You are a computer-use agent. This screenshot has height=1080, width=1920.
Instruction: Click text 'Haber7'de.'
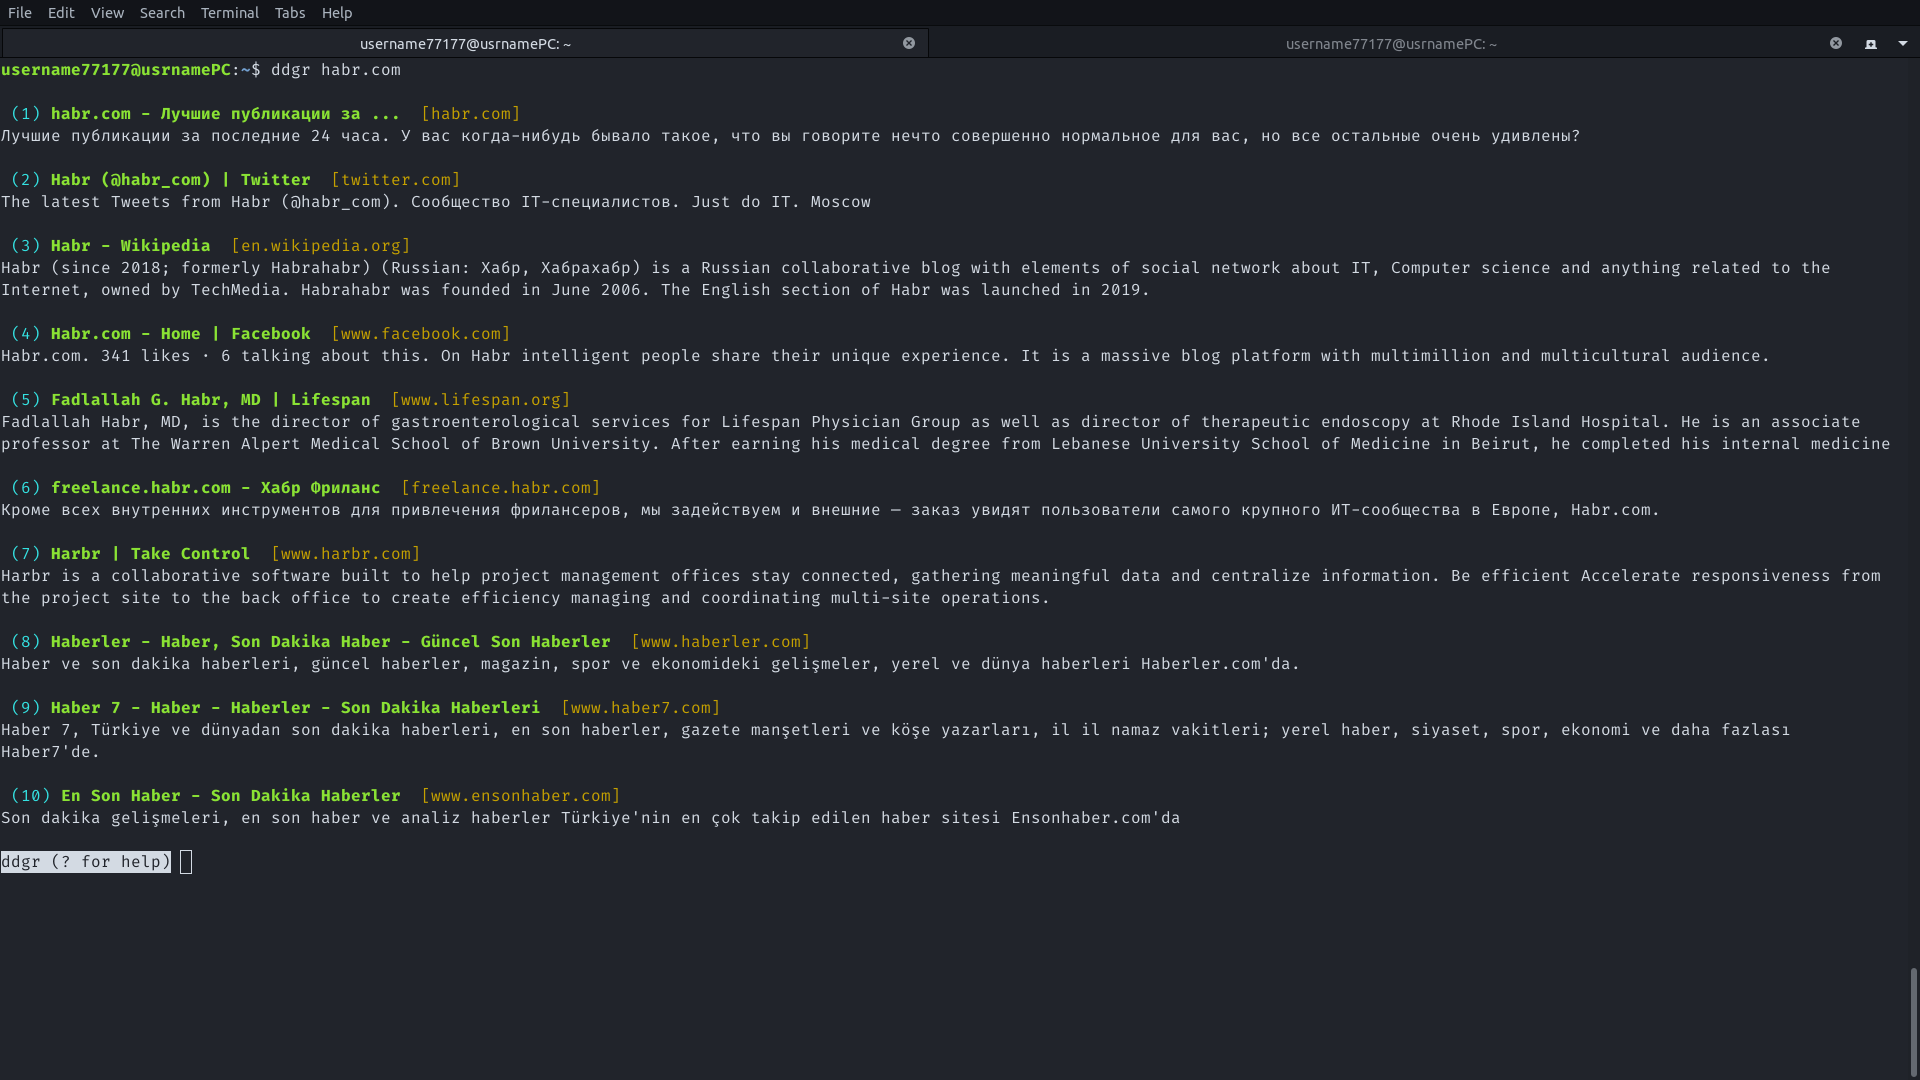click(x=51, y=752)
